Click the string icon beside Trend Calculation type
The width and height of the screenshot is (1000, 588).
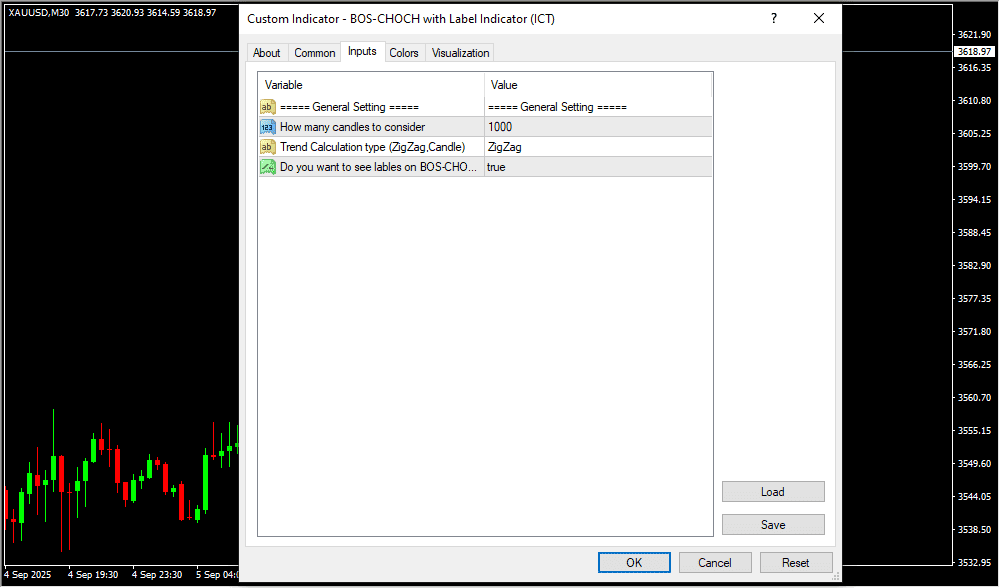coord(268,147)
